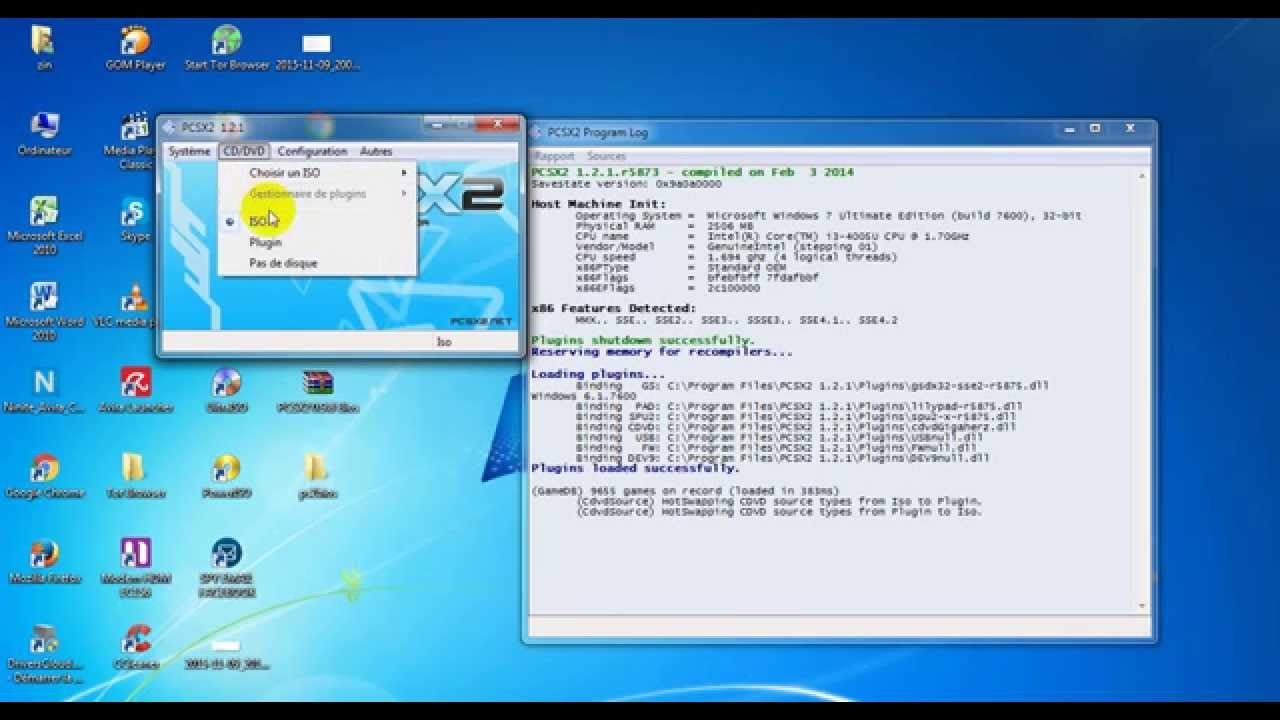Click 'x86 Features Detected:' log heading
This screenshot has width=1280, height=720.
(613, 308)
